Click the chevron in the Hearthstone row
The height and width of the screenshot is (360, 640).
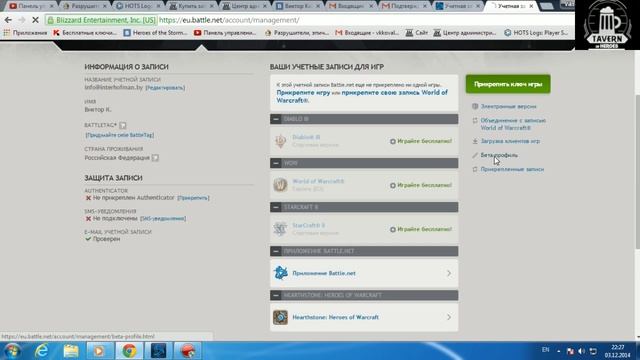449,317
